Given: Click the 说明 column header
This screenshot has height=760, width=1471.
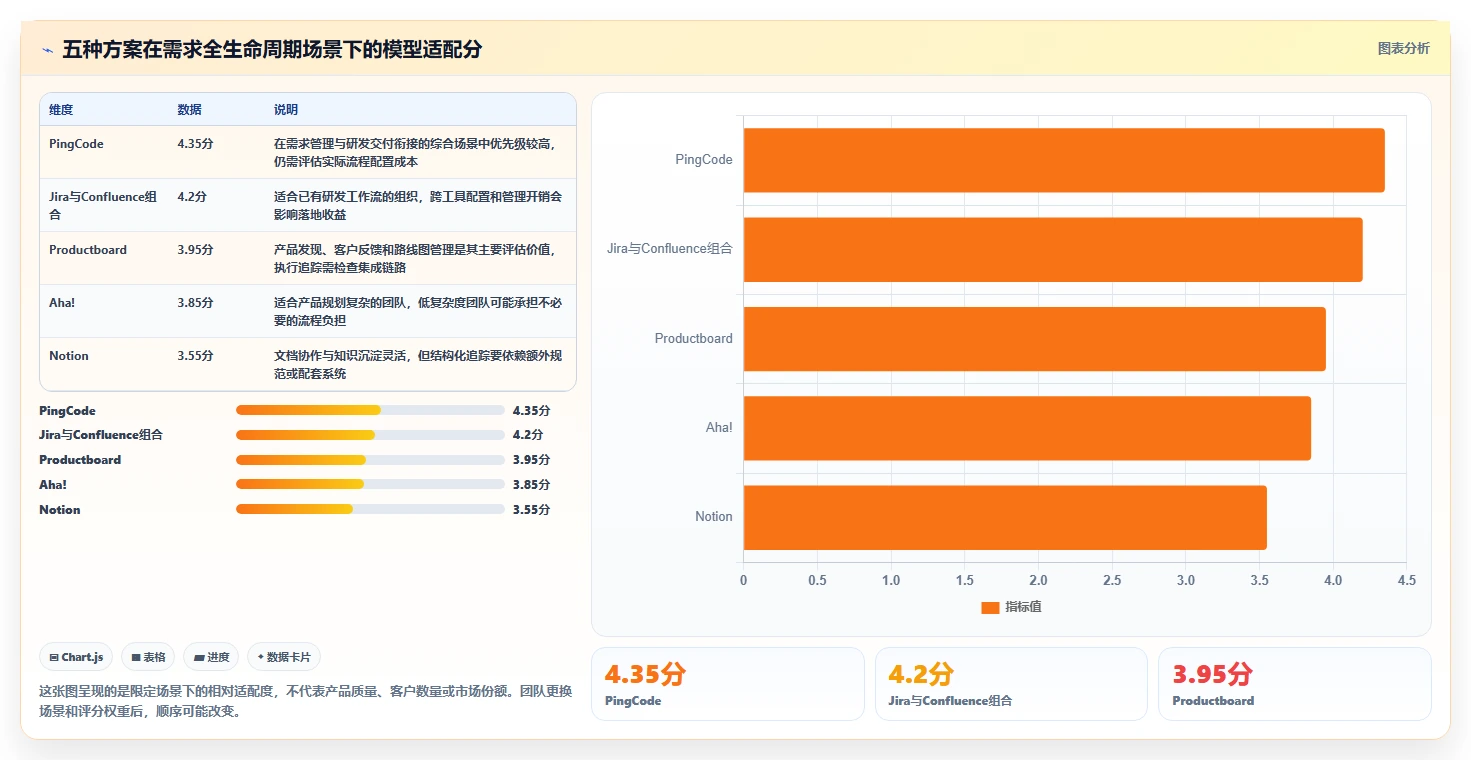Looking at the screenshot, I should (x=286, y=109).
